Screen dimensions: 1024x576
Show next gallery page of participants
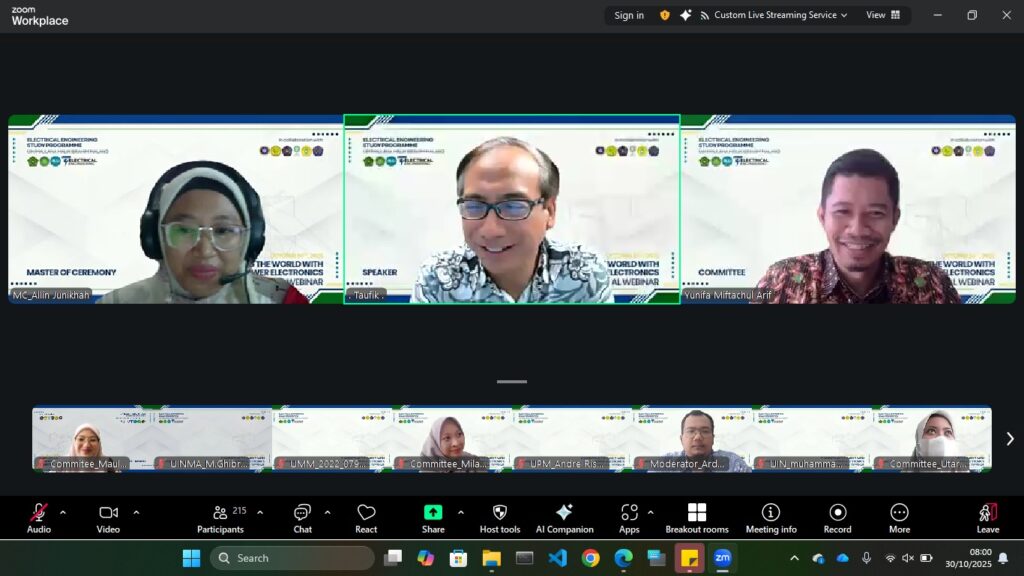tap(1009, 439)
